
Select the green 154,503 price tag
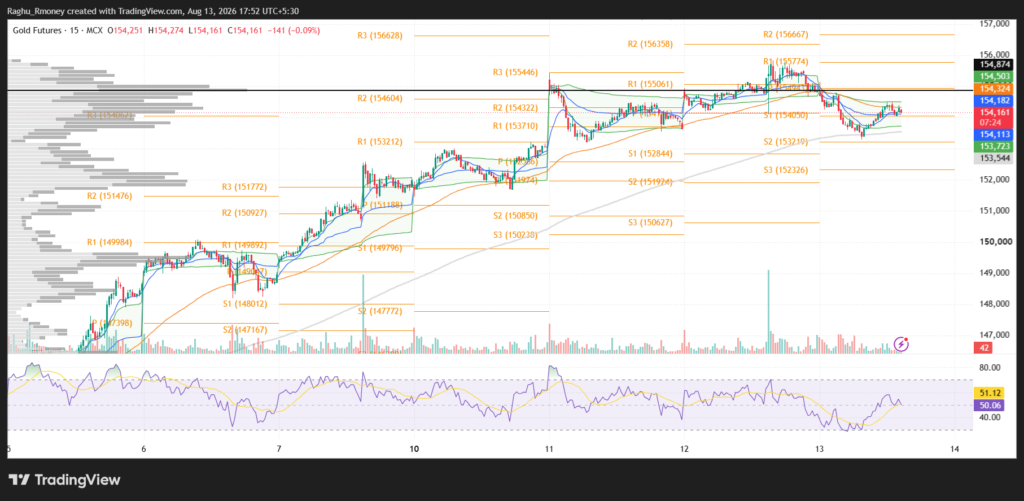992,76
